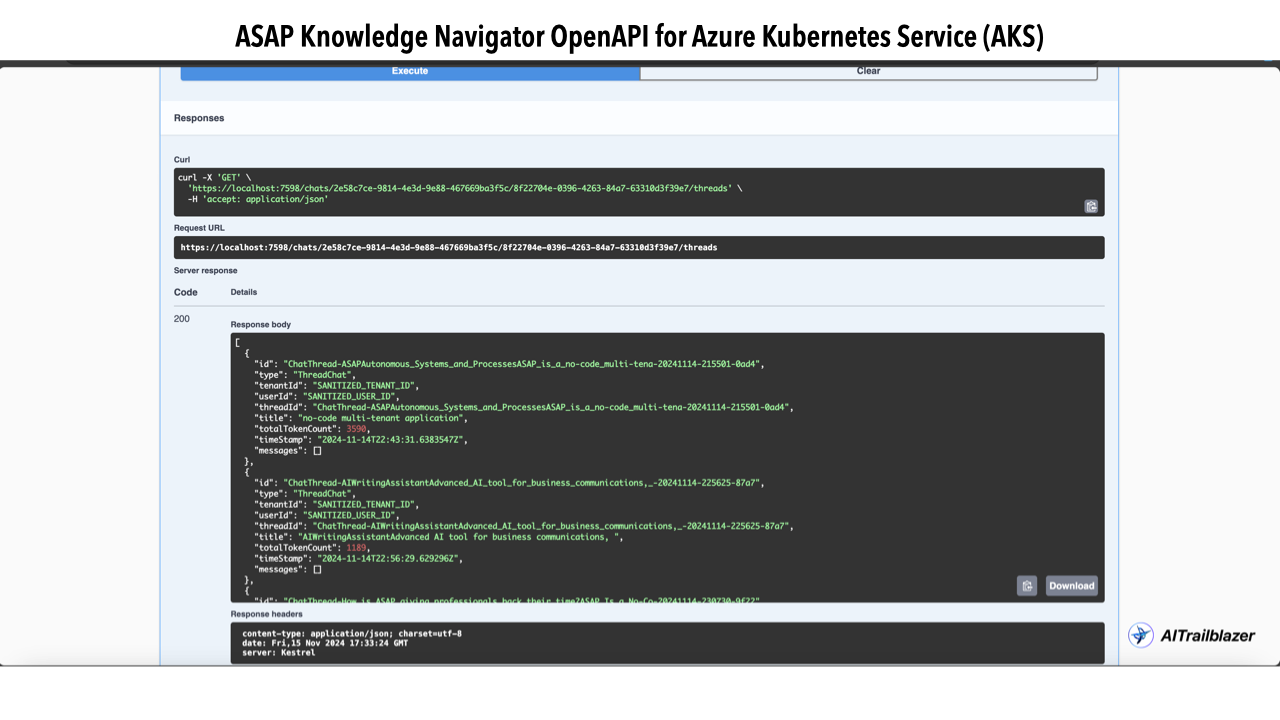The image size is (1280, 720).
Task: Click the Details column header
Action: tap(244, 293)
